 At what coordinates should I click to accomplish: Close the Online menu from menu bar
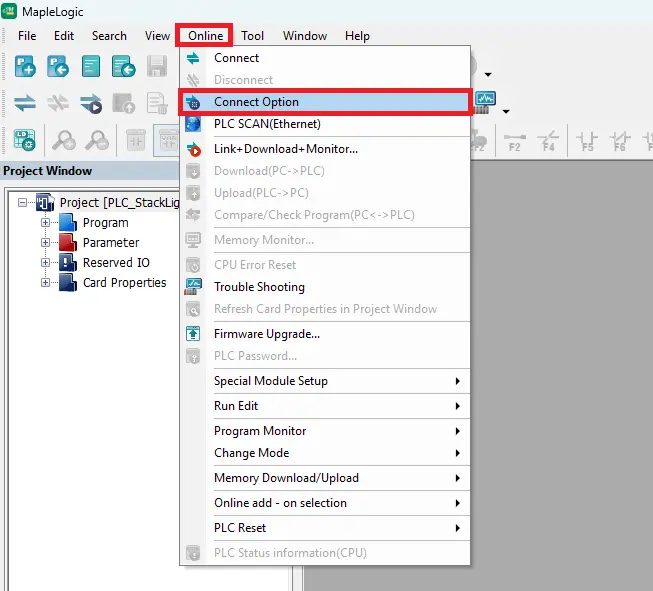[205, 36]
